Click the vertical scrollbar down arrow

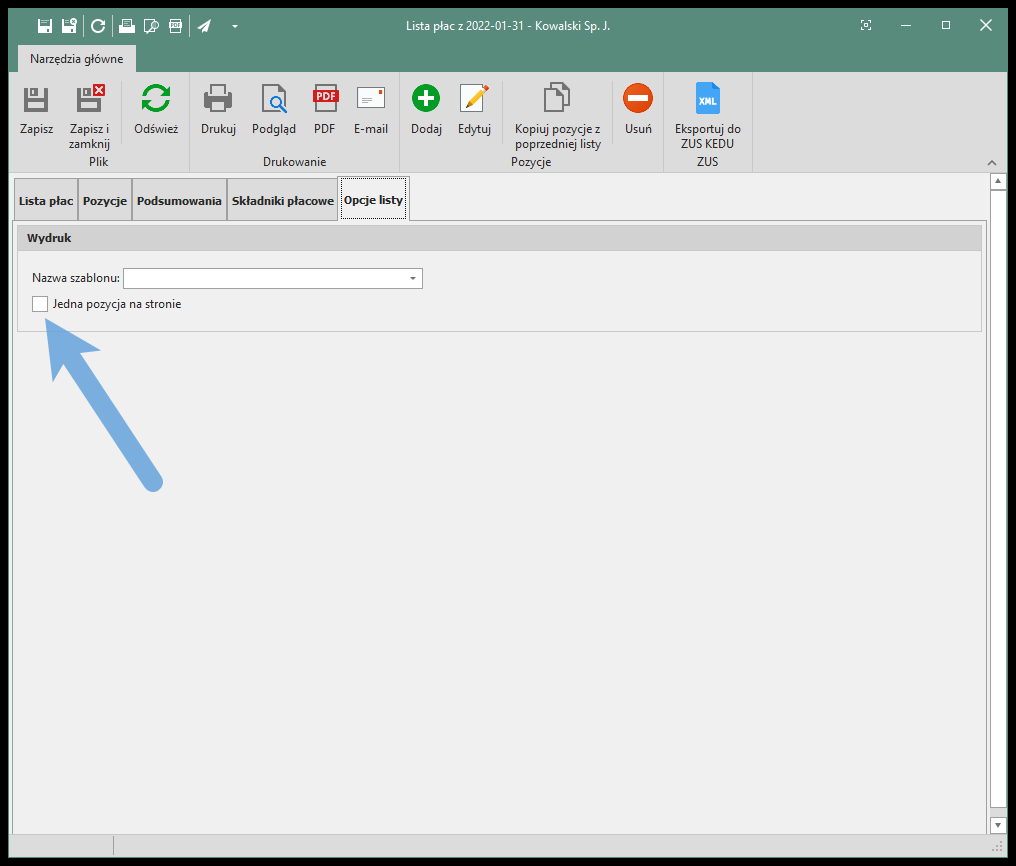(x=997, y=825)
